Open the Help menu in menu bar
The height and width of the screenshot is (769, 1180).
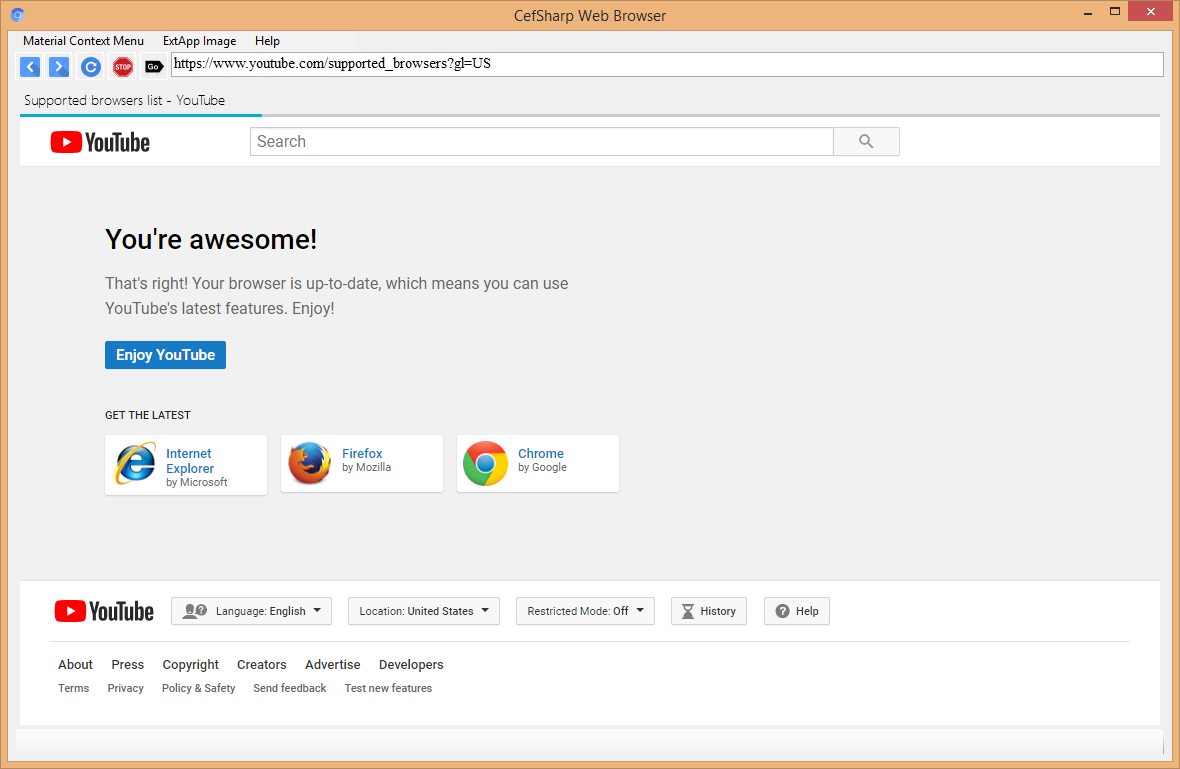tap(267, 41)
